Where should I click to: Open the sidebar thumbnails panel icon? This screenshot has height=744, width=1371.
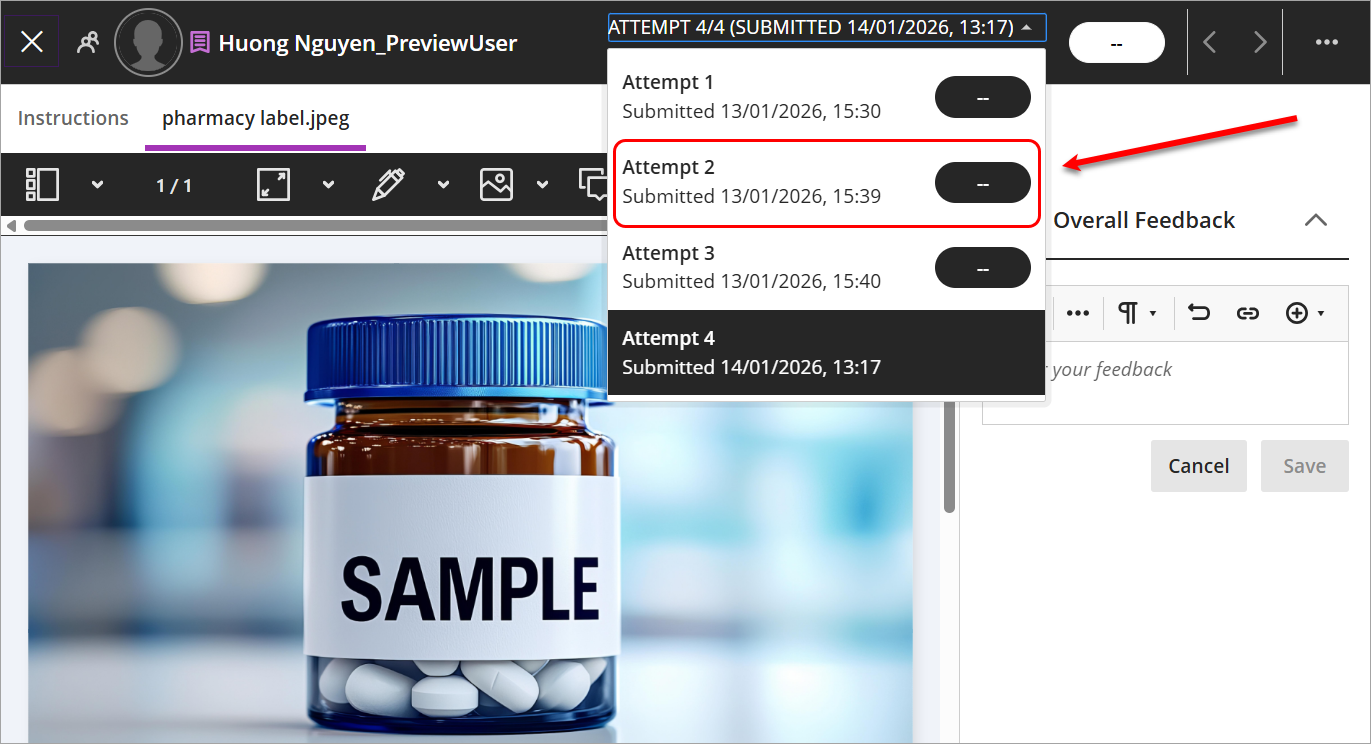(43, 184)
